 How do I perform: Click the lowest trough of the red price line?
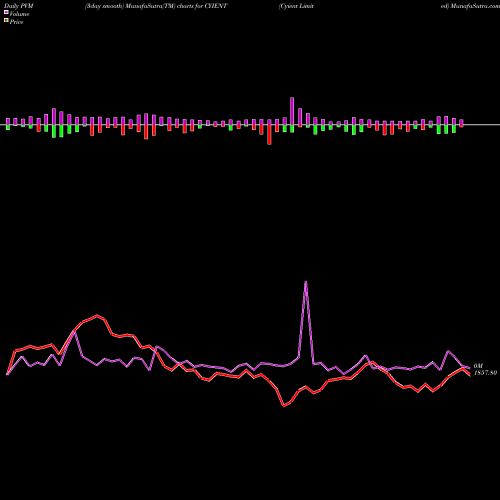pyautogui.click(x=284, y=406)
